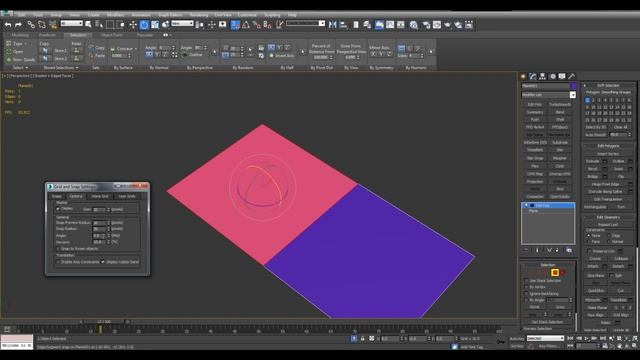Click the Pin Stack icon below modifier stack
Screen dimensions: 640x360
(x=526, y=250)
